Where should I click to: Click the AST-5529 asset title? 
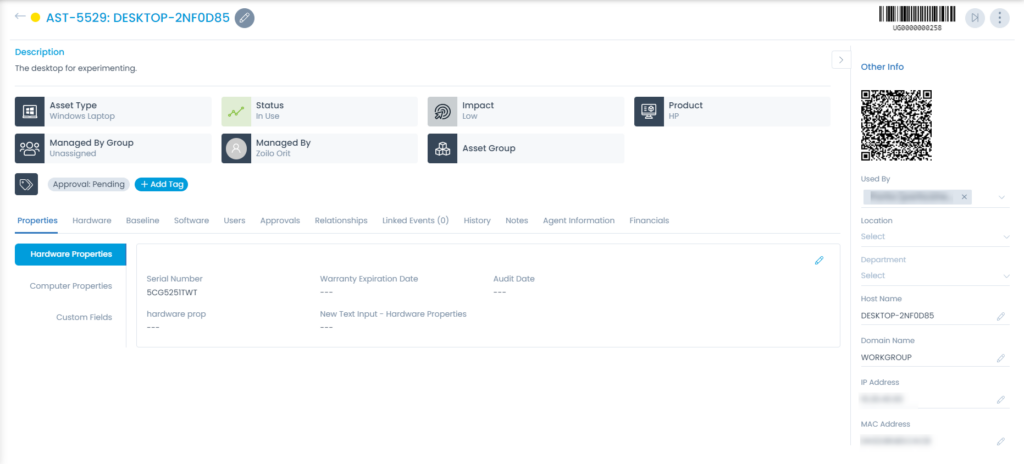coord(138,18)
